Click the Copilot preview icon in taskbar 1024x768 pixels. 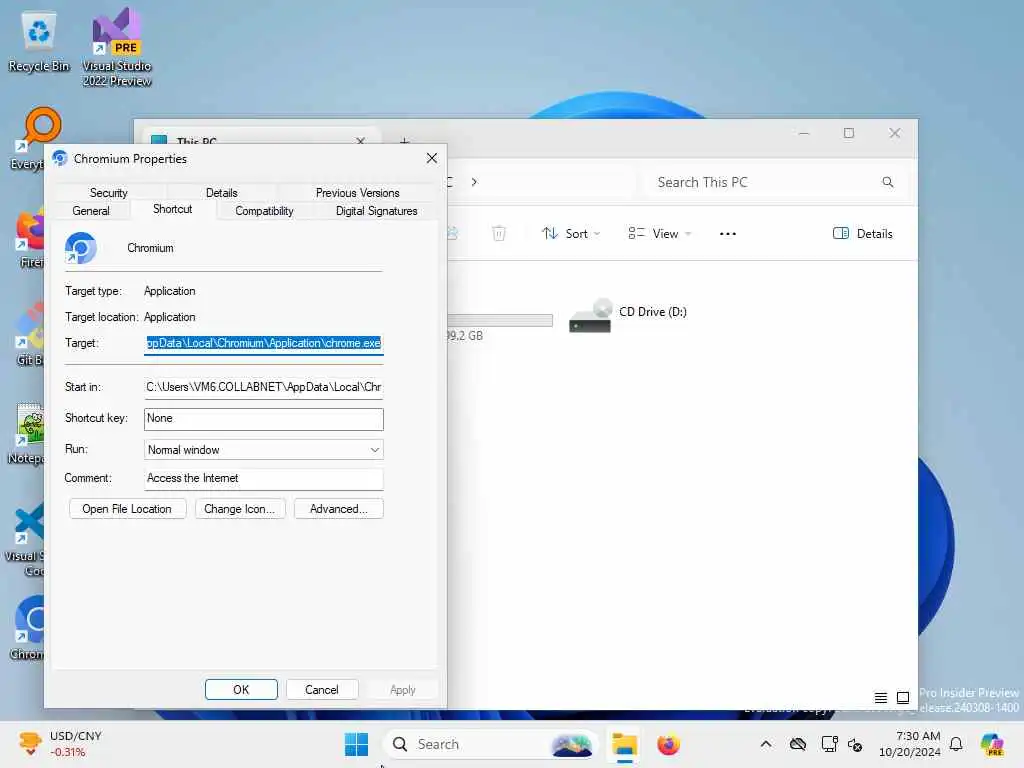click(992, 744)
